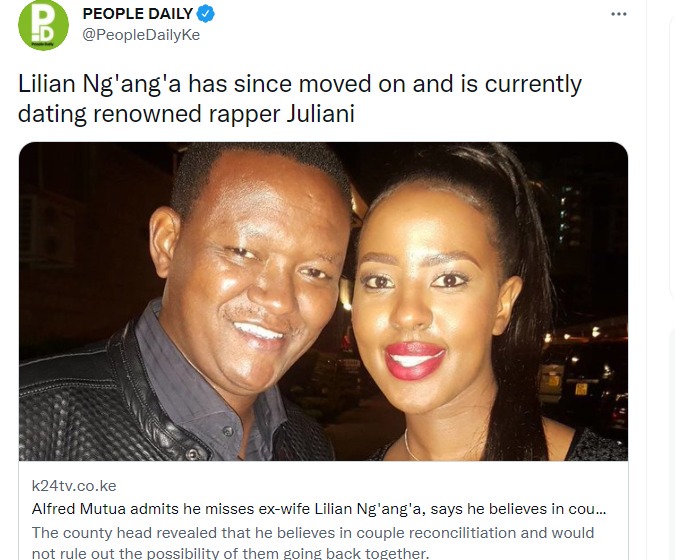This screenshot has width=675, height=560.
Task: Click the k24tv.co.ke domain link
Action: [74, 486]
